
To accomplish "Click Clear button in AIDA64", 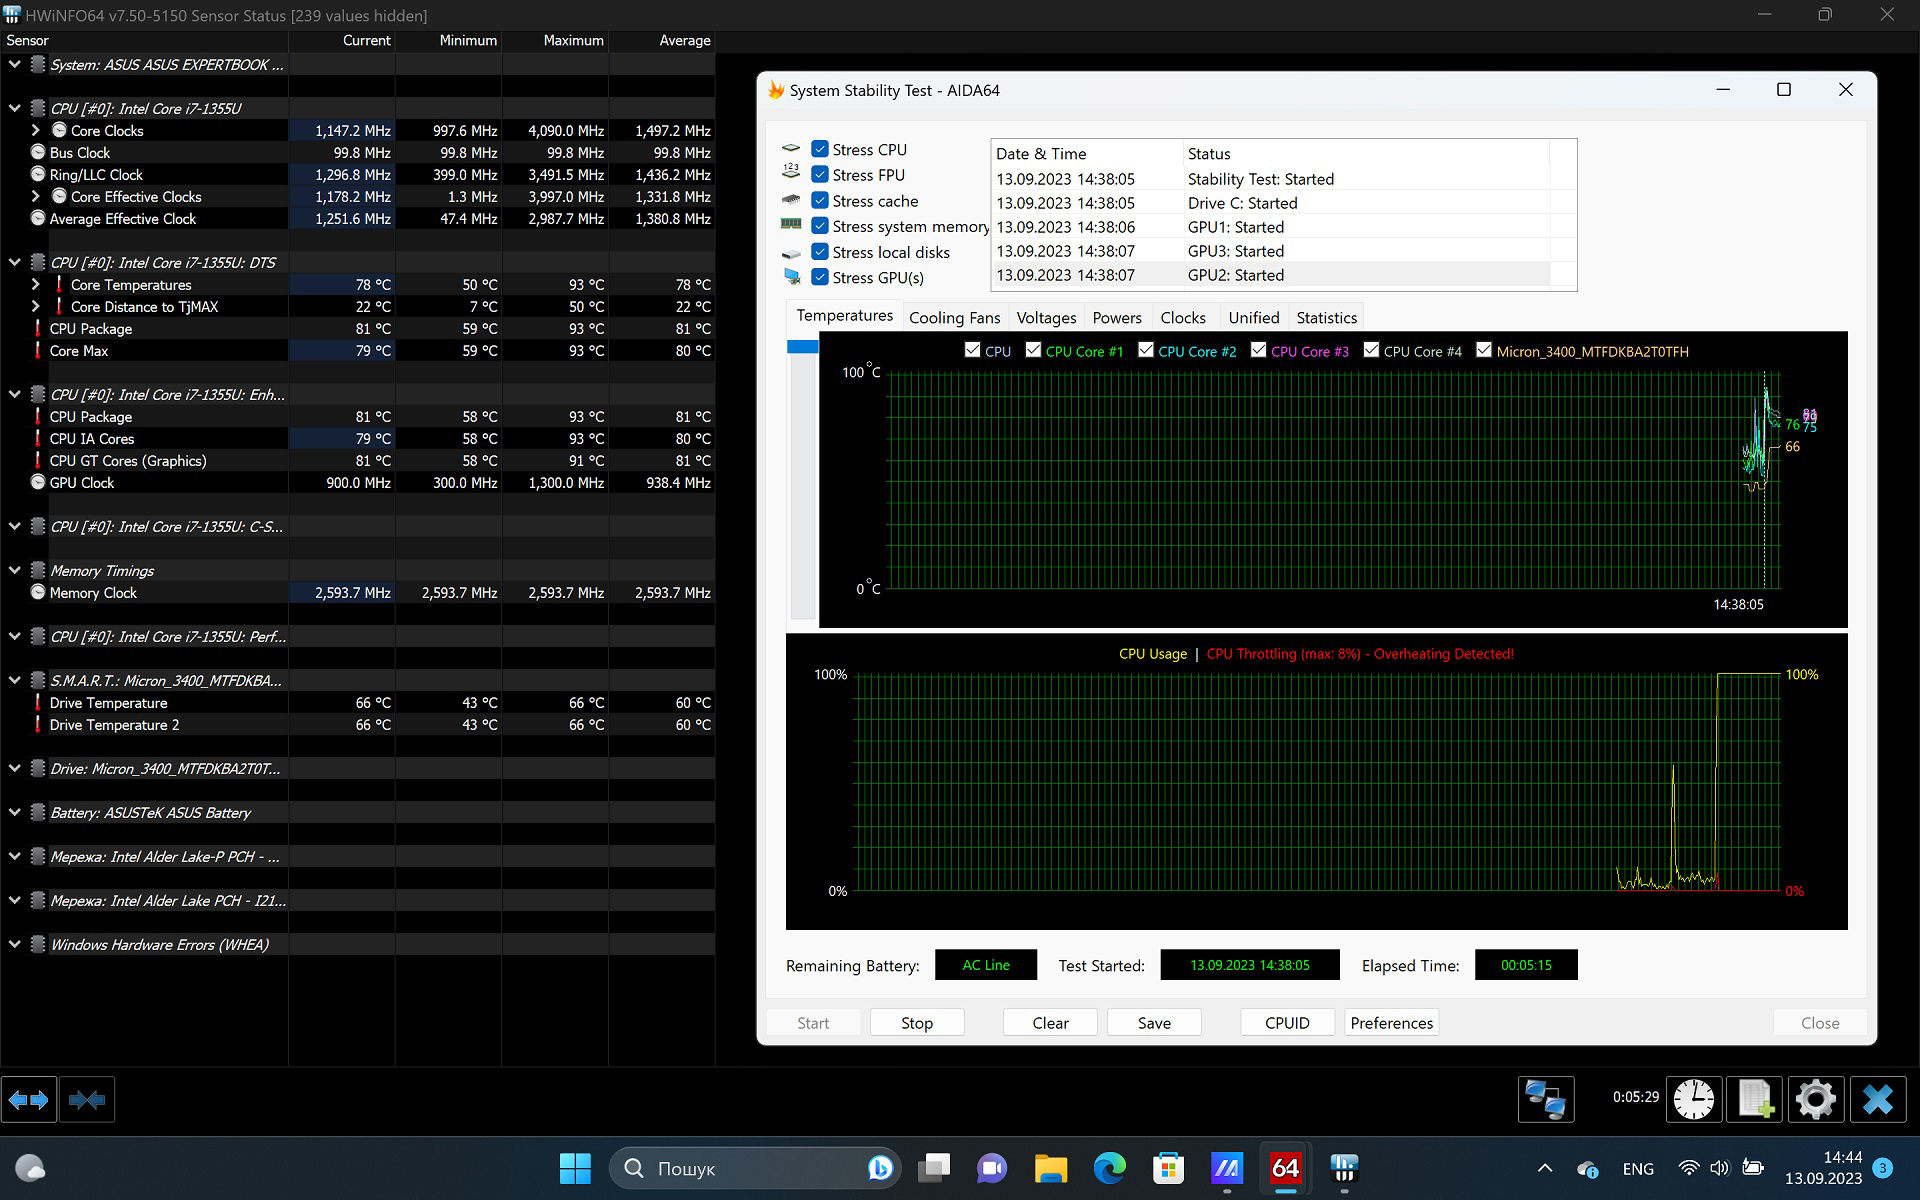I will click(1050, 1023).
